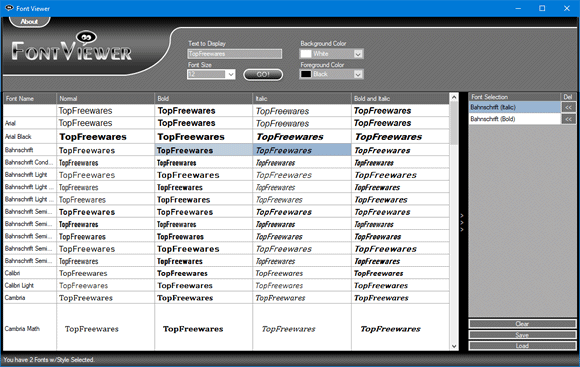Clear the font selection list
This screenshot has width=580, height=367.
click(522, 324)
